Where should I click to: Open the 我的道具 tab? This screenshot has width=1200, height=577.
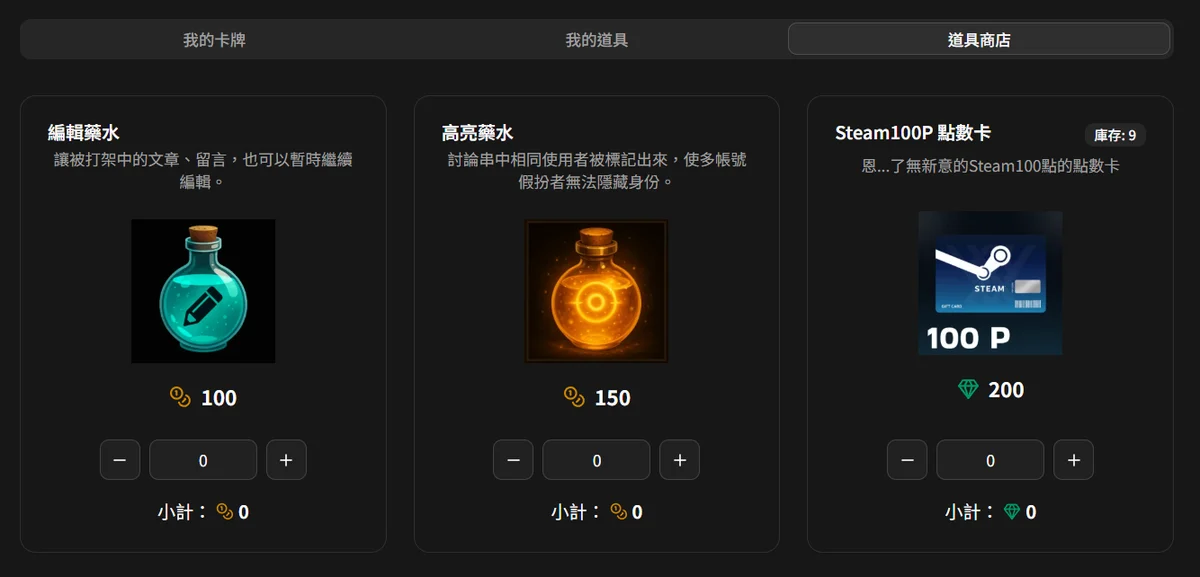pyautogui.click(x=597, y=40)
